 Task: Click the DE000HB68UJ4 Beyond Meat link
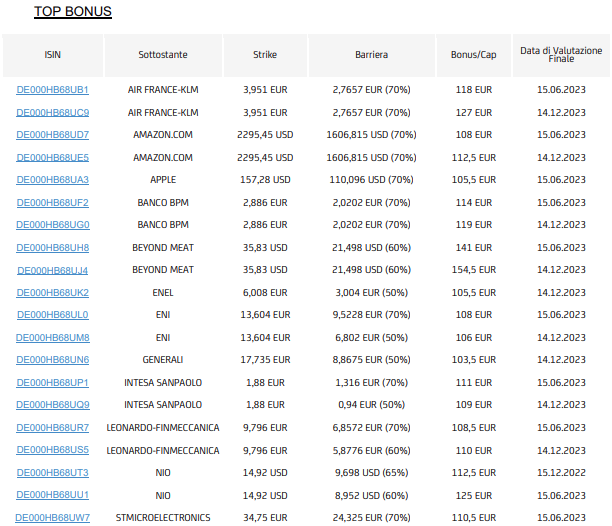[x=53, y=270]
